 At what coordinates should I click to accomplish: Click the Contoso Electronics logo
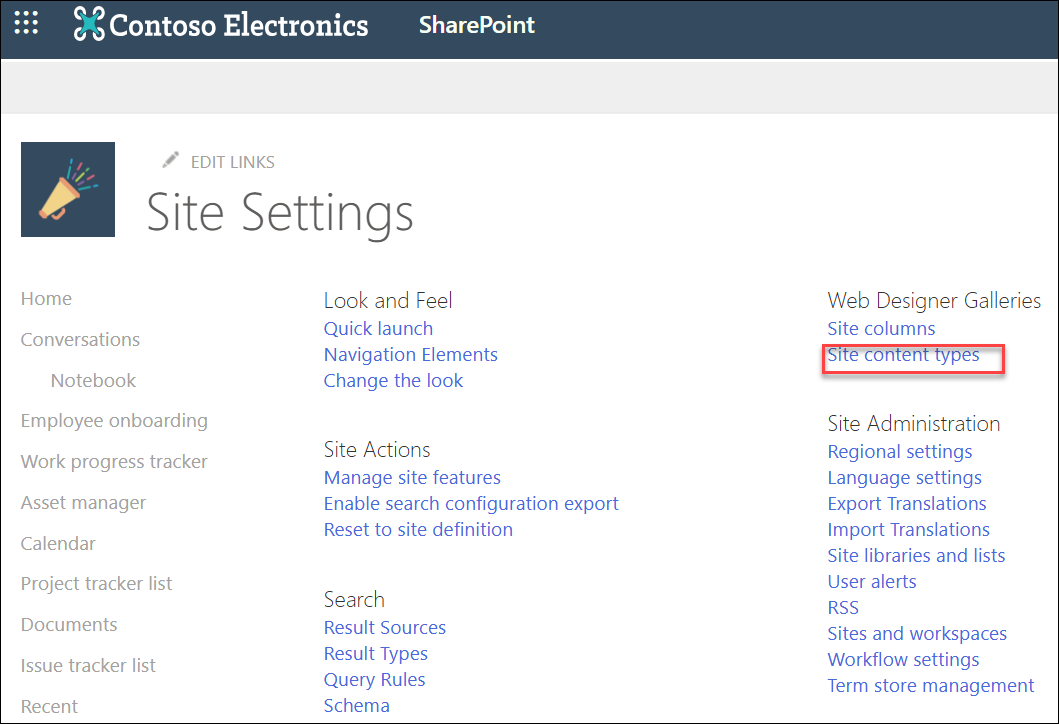220,25
